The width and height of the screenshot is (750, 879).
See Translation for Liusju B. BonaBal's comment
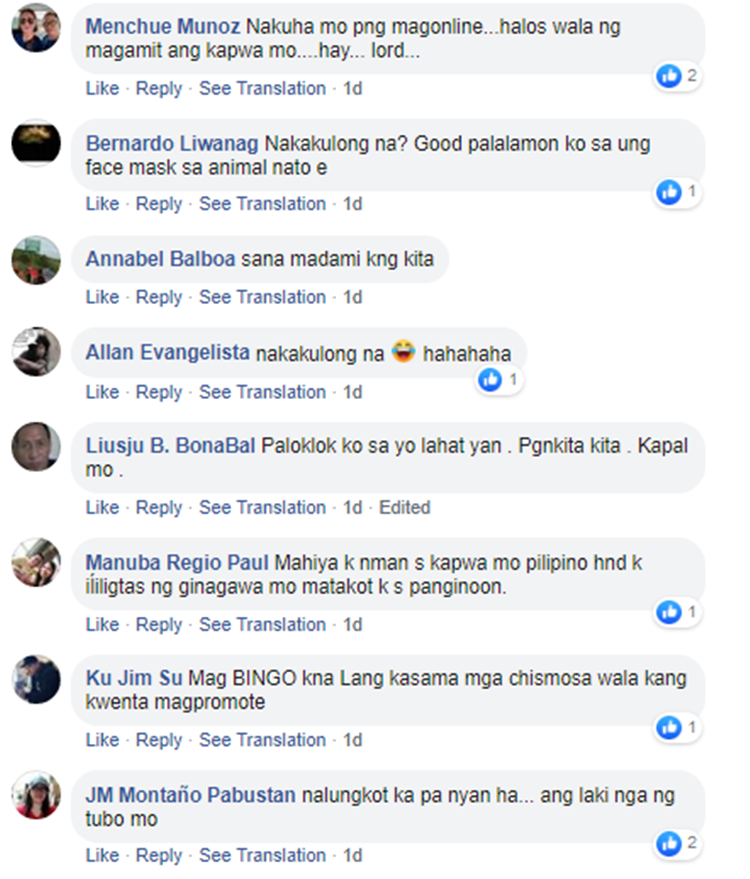coord(262,507)
